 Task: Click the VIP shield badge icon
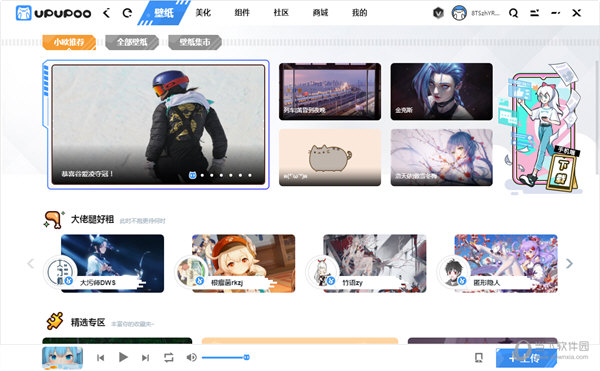[438, 13]
